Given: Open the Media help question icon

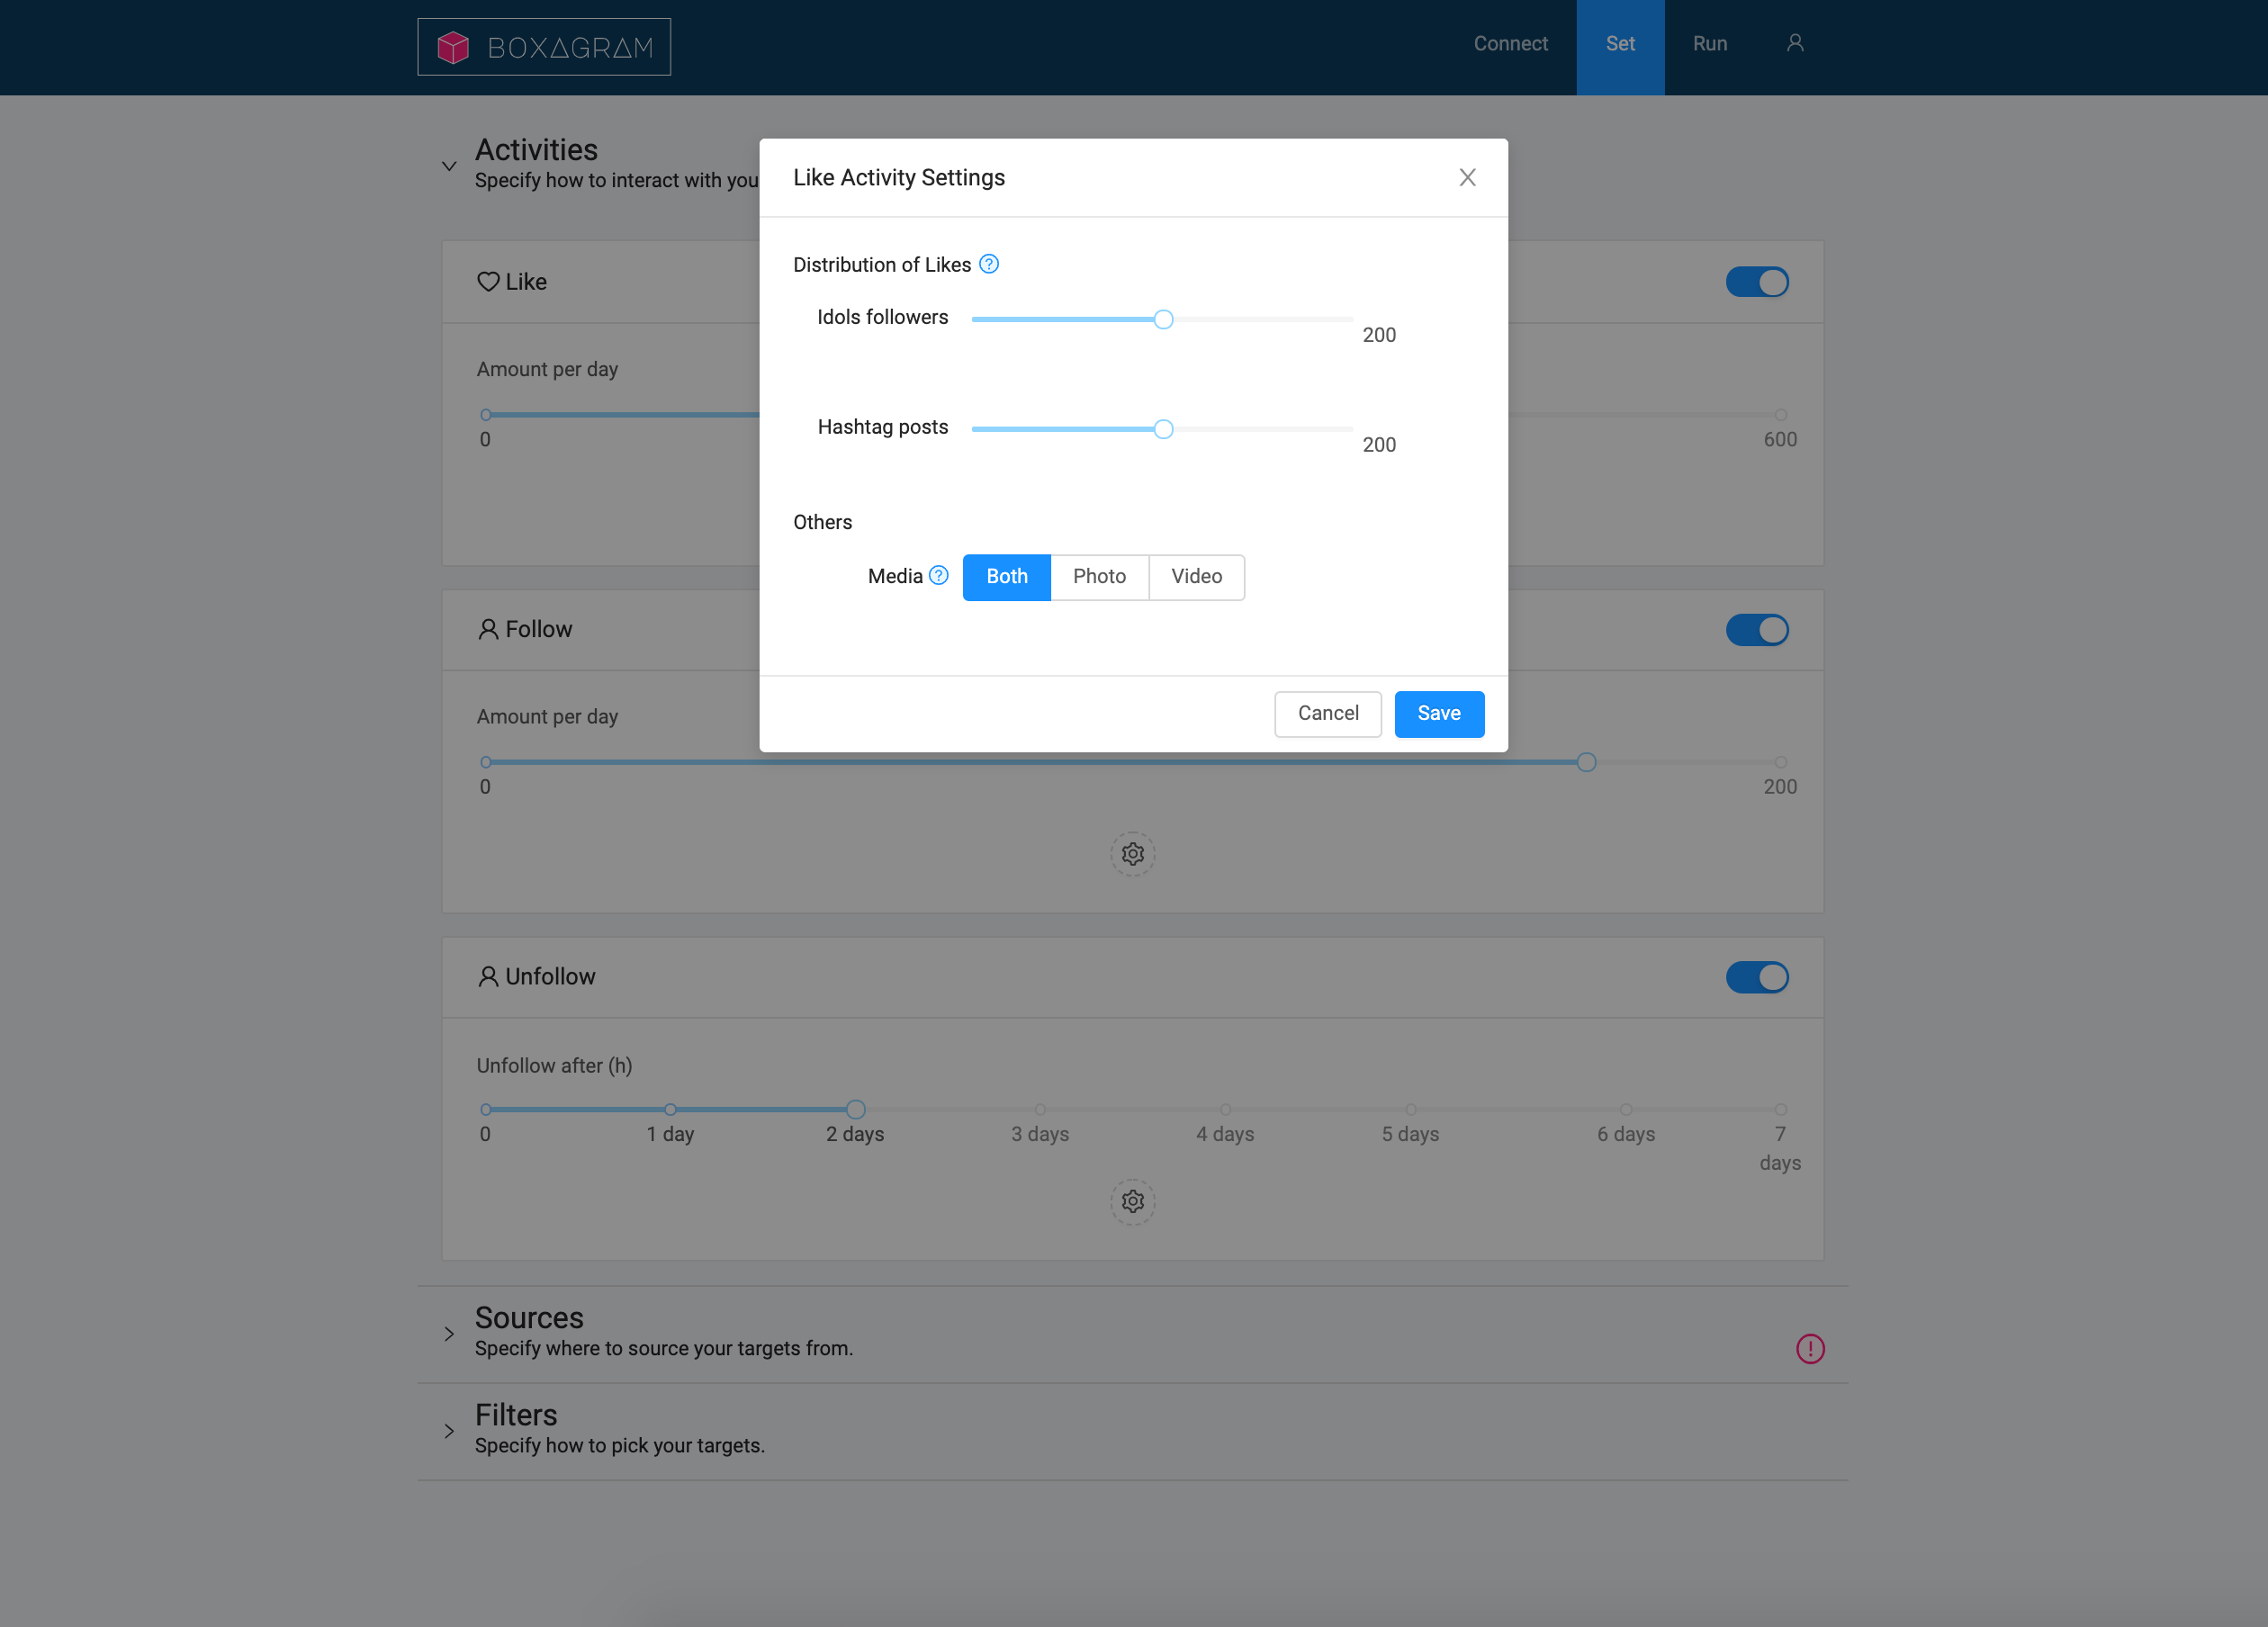Looking at the screenshot, I should point(938,575).
